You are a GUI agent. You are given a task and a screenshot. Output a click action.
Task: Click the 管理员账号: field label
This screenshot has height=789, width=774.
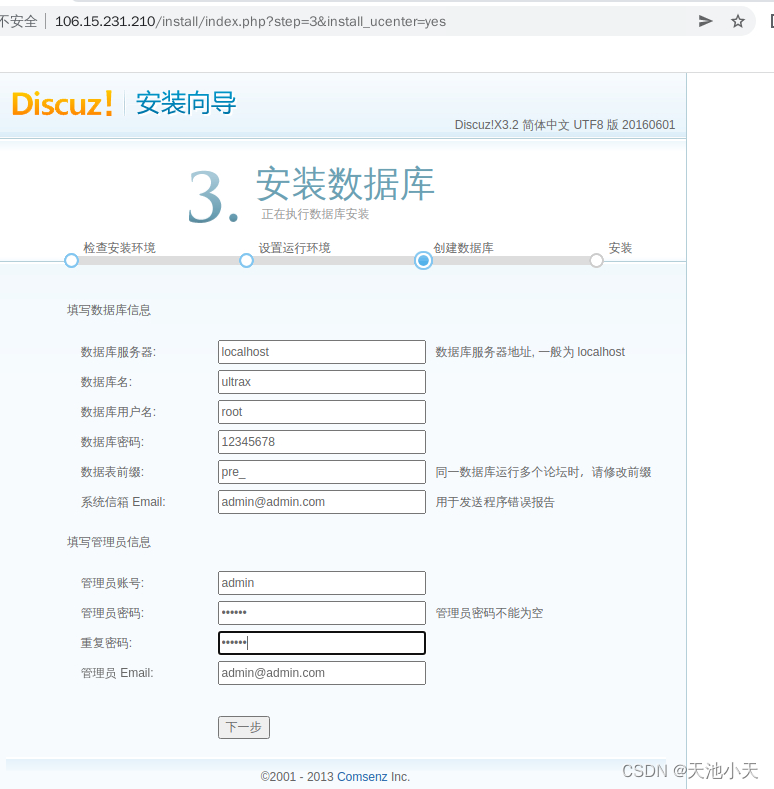click(x=112, y=583)
